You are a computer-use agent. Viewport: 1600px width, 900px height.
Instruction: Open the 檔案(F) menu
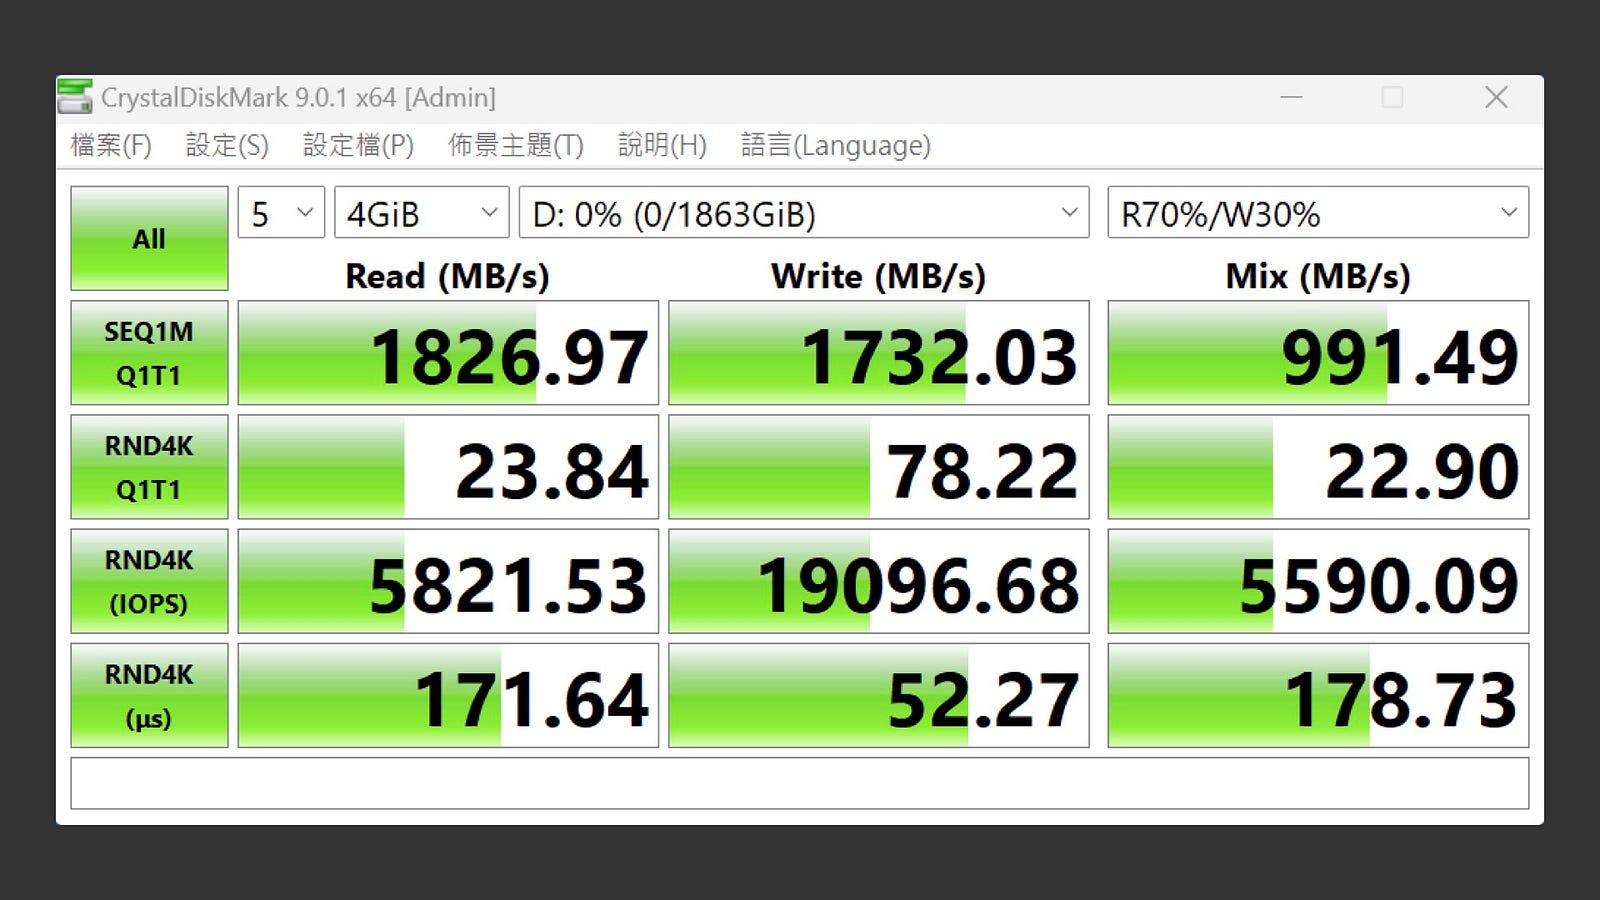coord(111,146)
